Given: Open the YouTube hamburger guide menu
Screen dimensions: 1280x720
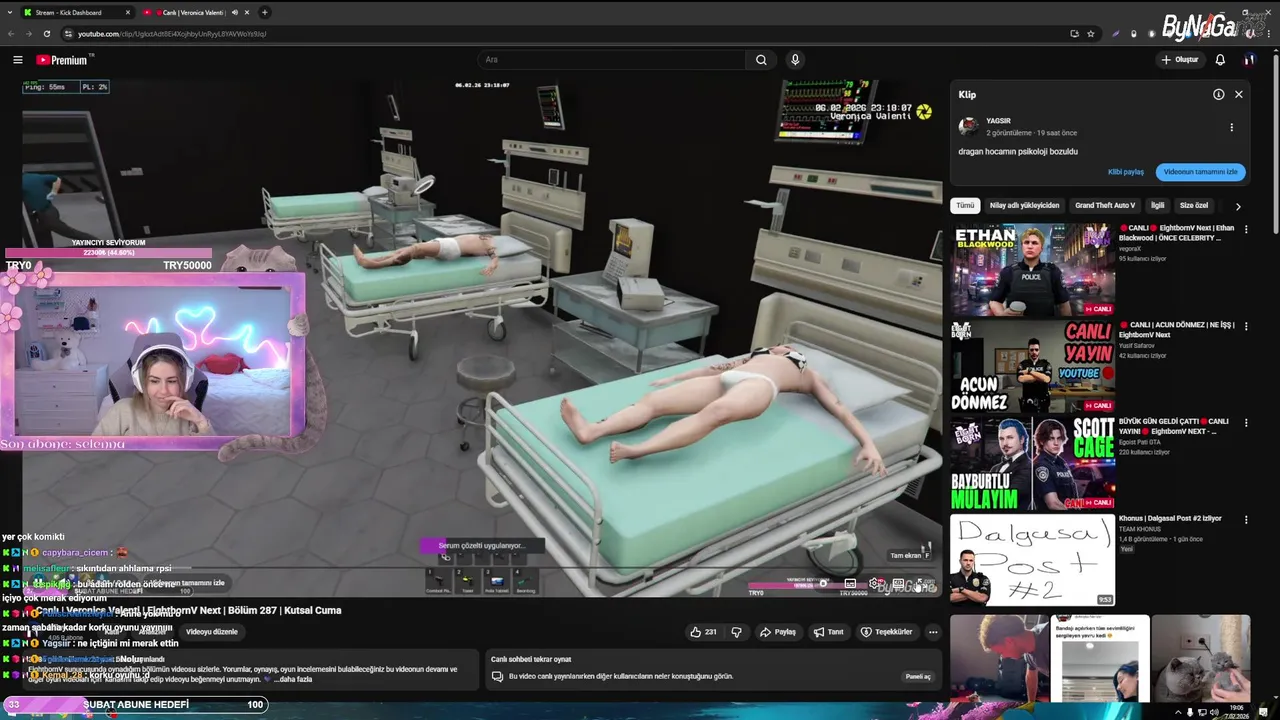Looking at the screenshot, I should [x=17, y=60].
